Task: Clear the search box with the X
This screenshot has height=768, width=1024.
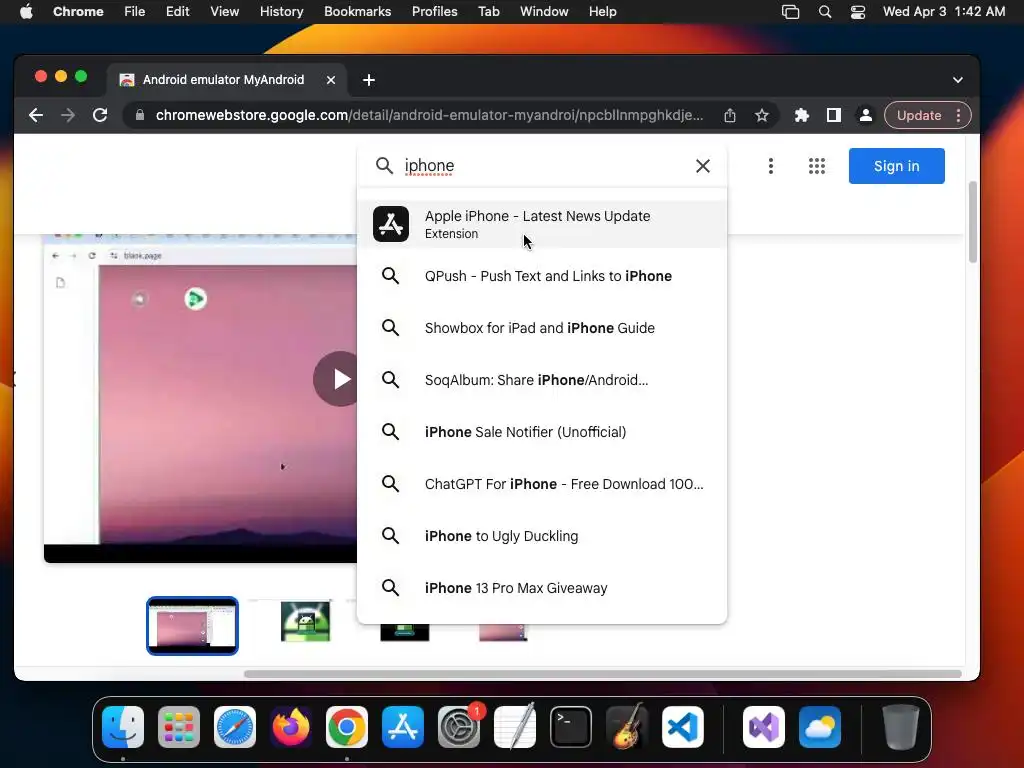Action: (703, 166)
